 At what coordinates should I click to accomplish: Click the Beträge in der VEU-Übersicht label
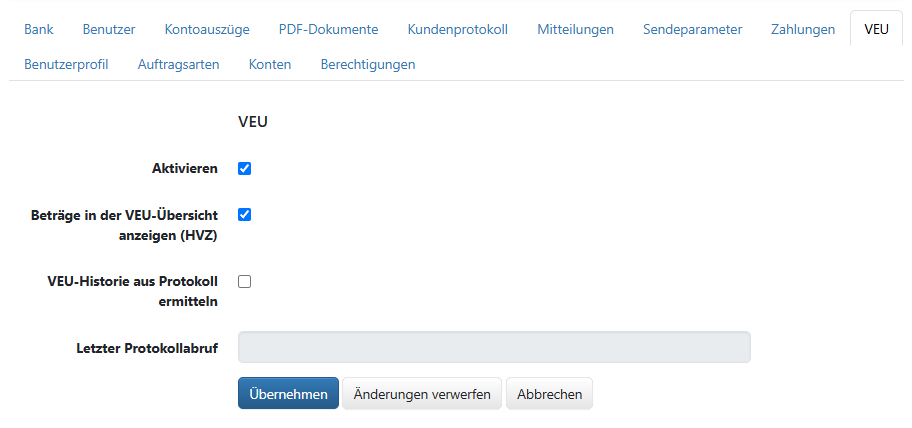(x=124, y=226)
